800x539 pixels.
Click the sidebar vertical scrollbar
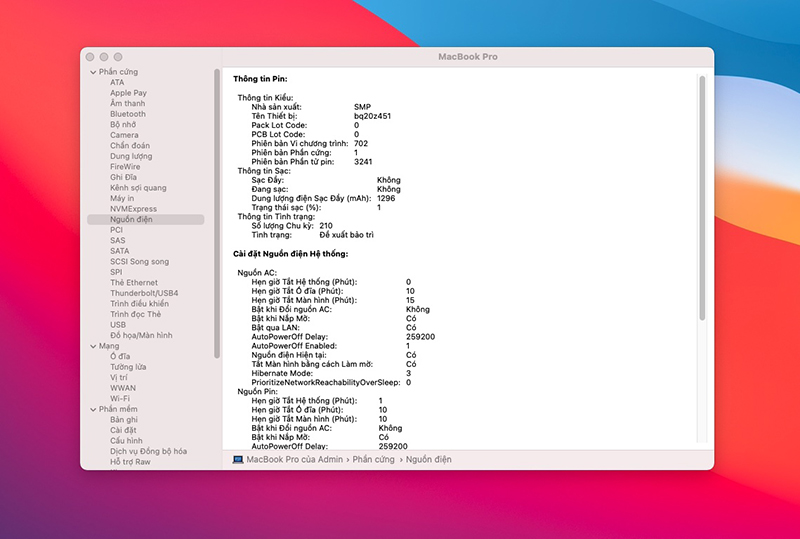pos(217,213)
